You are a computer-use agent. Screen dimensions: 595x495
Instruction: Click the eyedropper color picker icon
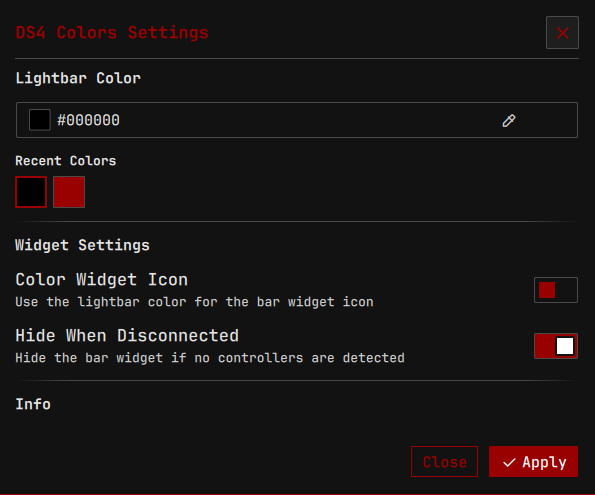point(509,120)
